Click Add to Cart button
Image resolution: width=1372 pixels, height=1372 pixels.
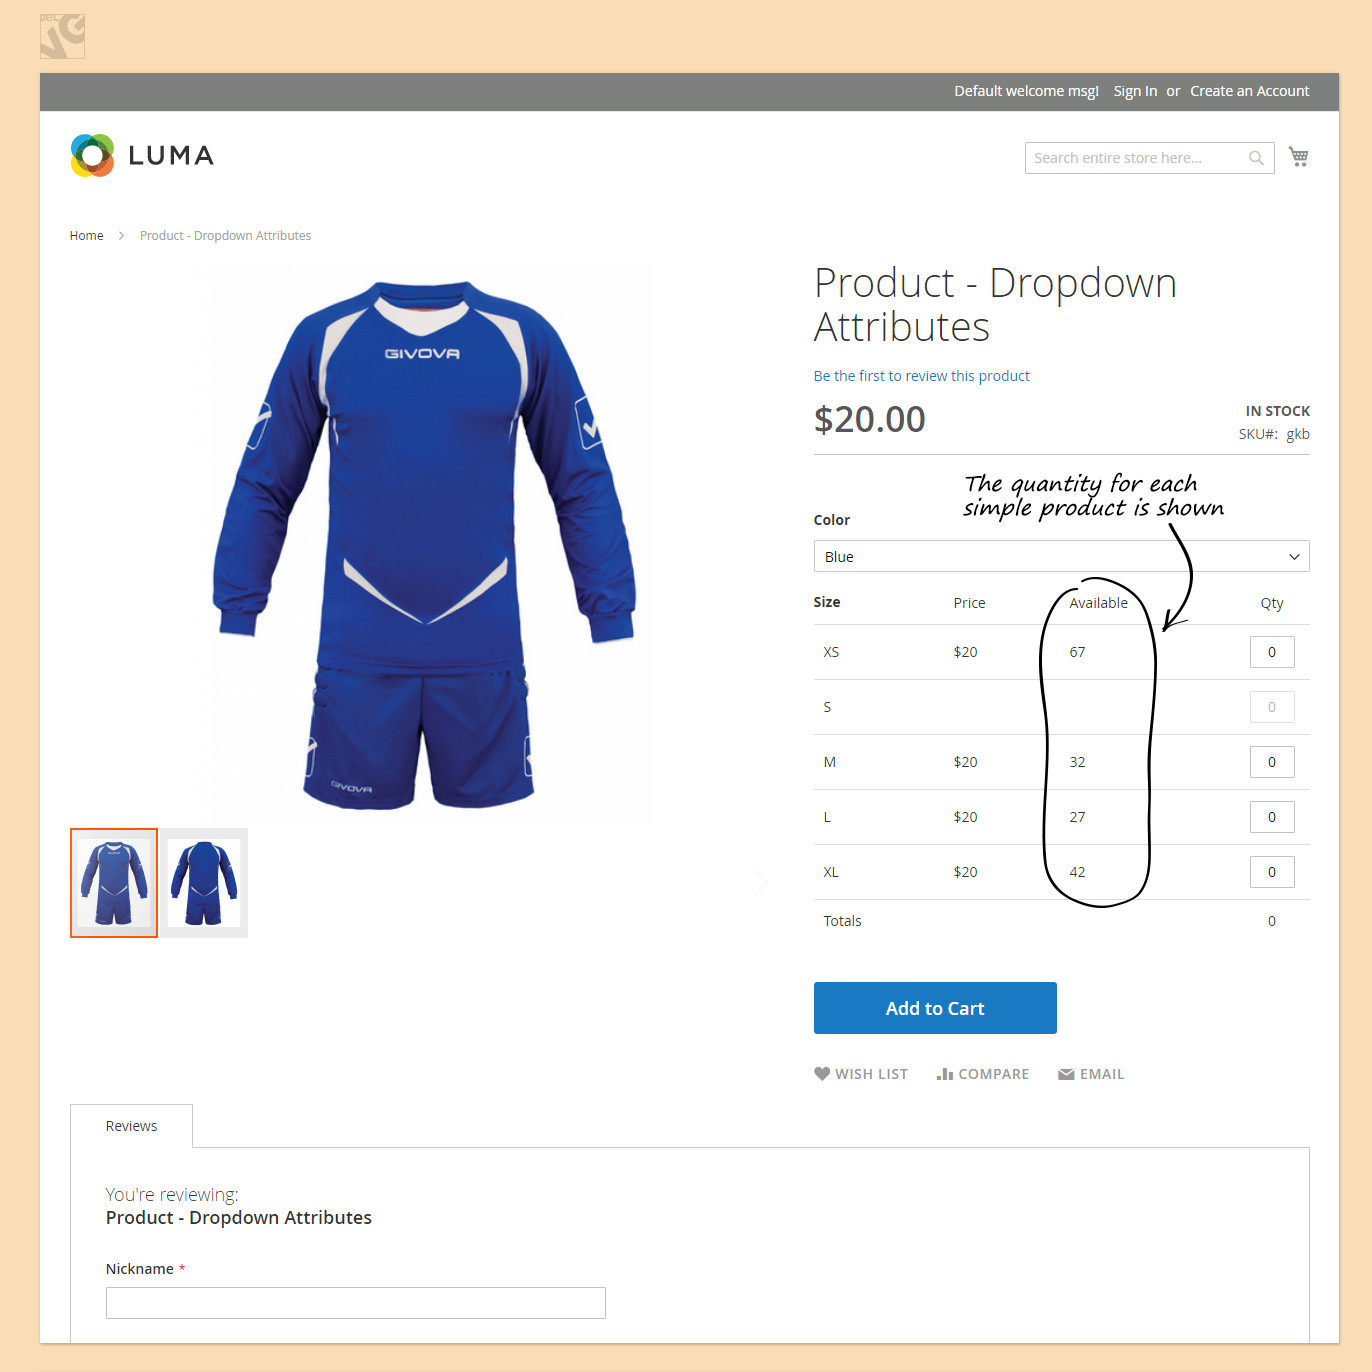[x=935, y=1008]
